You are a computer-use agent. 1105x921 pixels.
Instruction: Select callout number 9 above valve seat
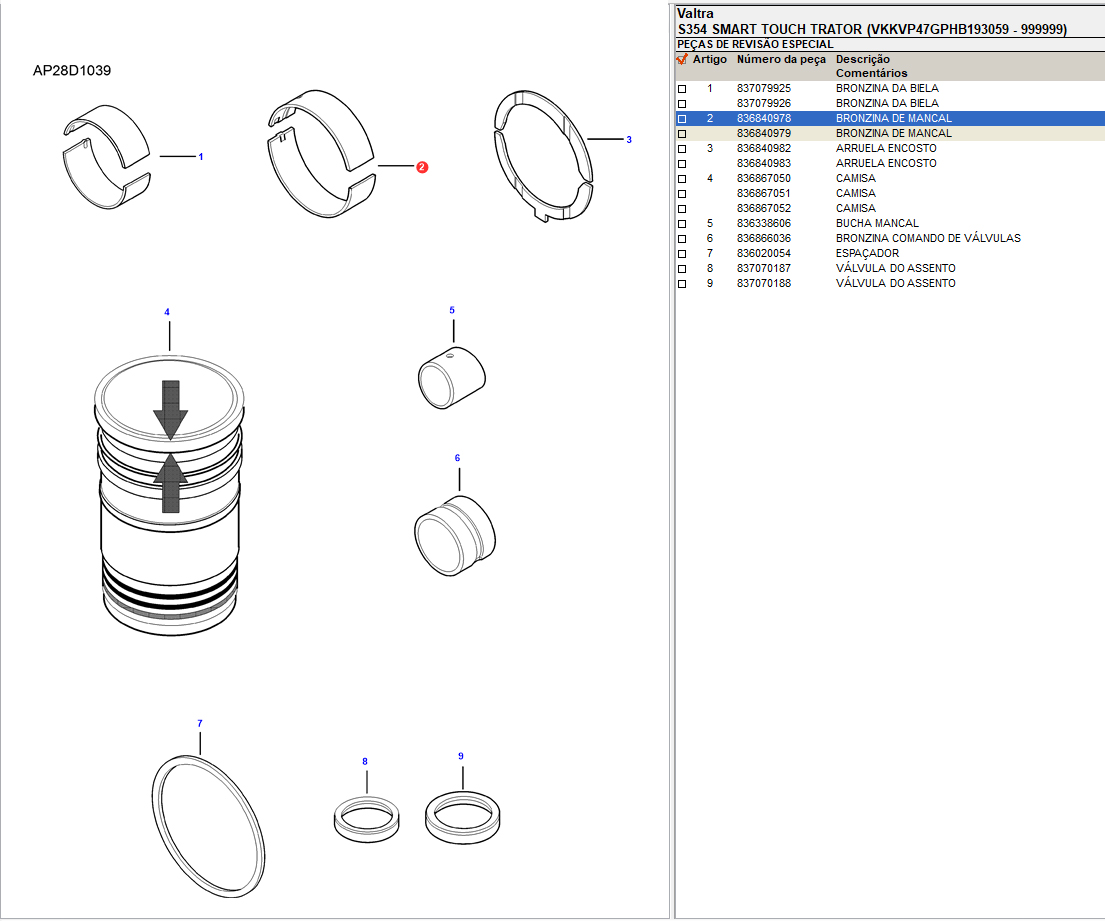pos(461,756)
